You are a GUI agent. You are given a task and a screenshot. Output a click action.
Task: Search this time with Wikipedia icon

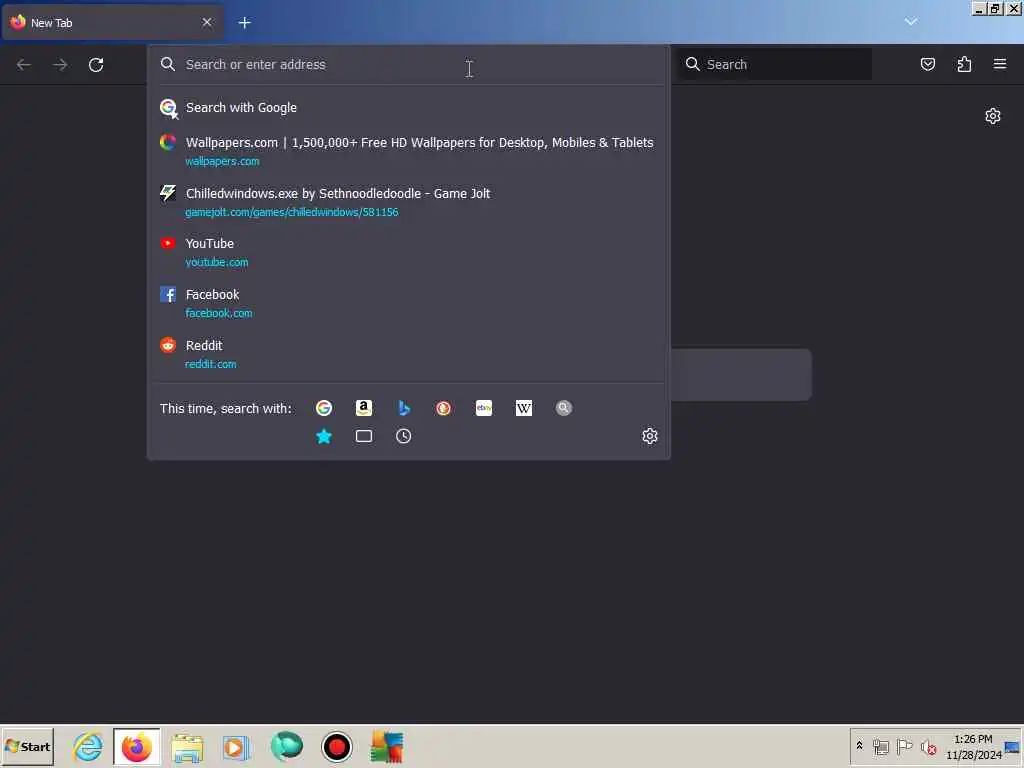click(524, 408)
